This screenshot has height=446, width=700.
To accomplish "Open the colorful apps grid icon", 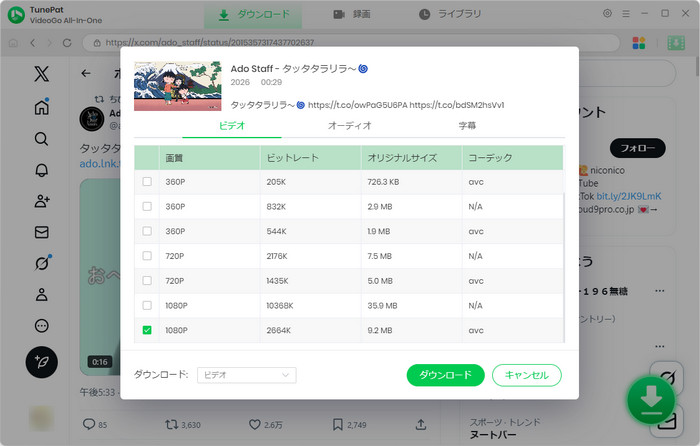I will (x=639, y=43).
